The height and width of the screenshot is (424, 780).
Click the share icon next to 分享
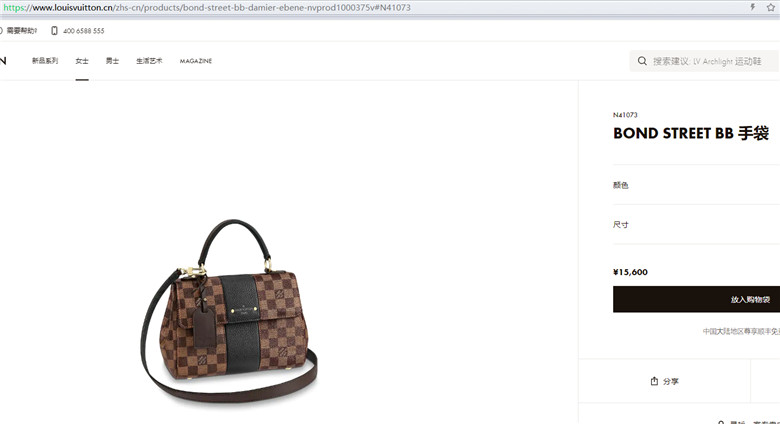coord(654,381)
